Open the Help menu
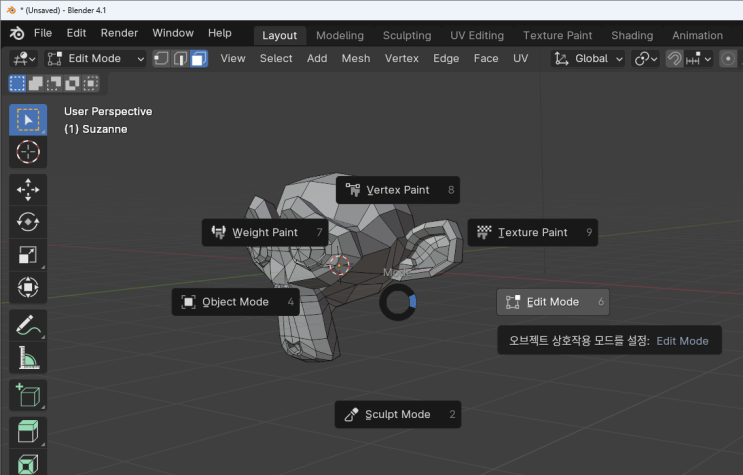743x475 pixels. [x=220, y=33]
